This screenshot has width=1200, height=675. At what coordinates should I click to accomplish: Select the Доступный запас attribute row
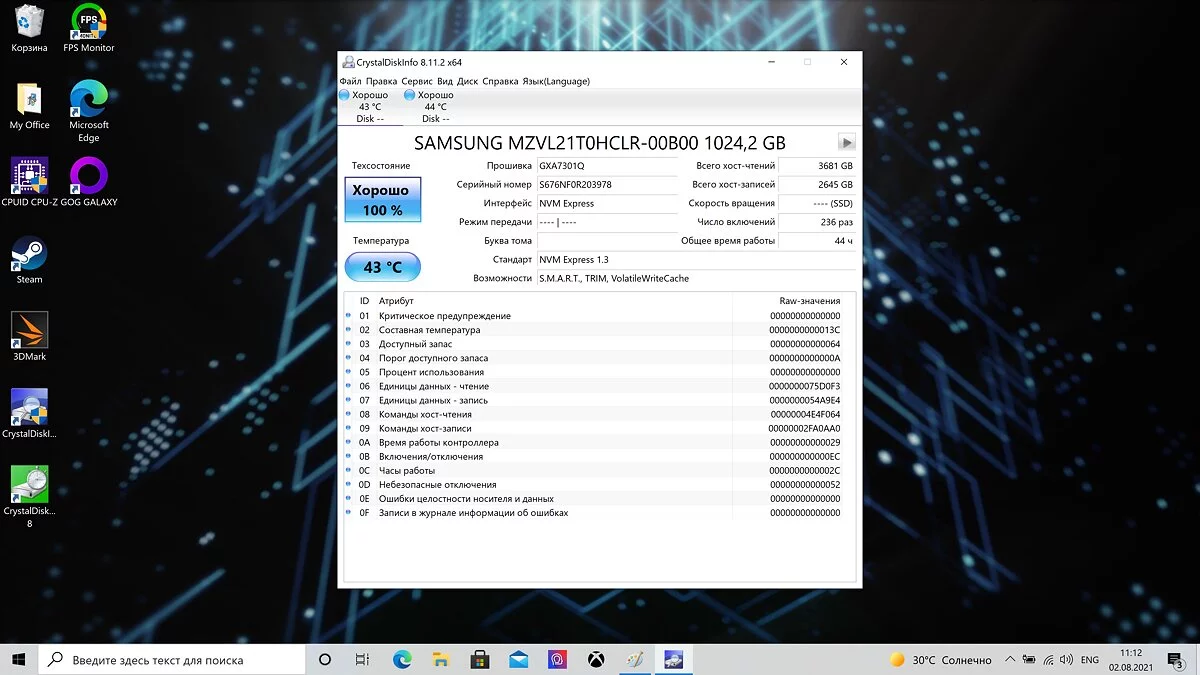599,344
